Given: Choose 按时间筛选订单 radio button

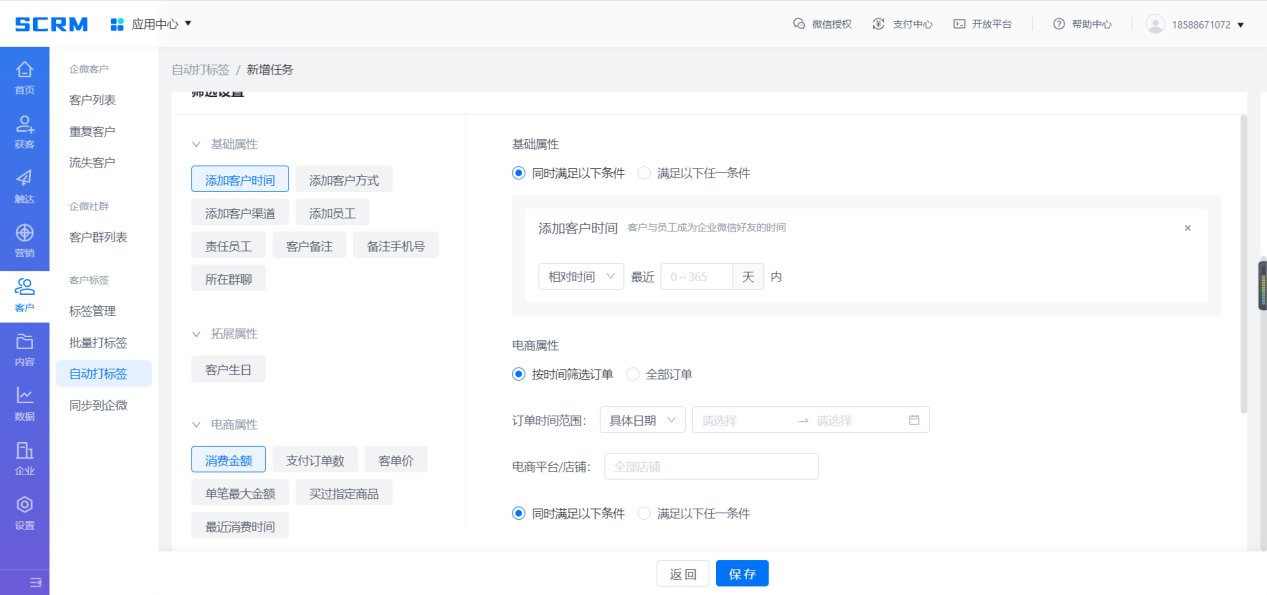Looking at the screenshot, I should (x=519, y=374).
